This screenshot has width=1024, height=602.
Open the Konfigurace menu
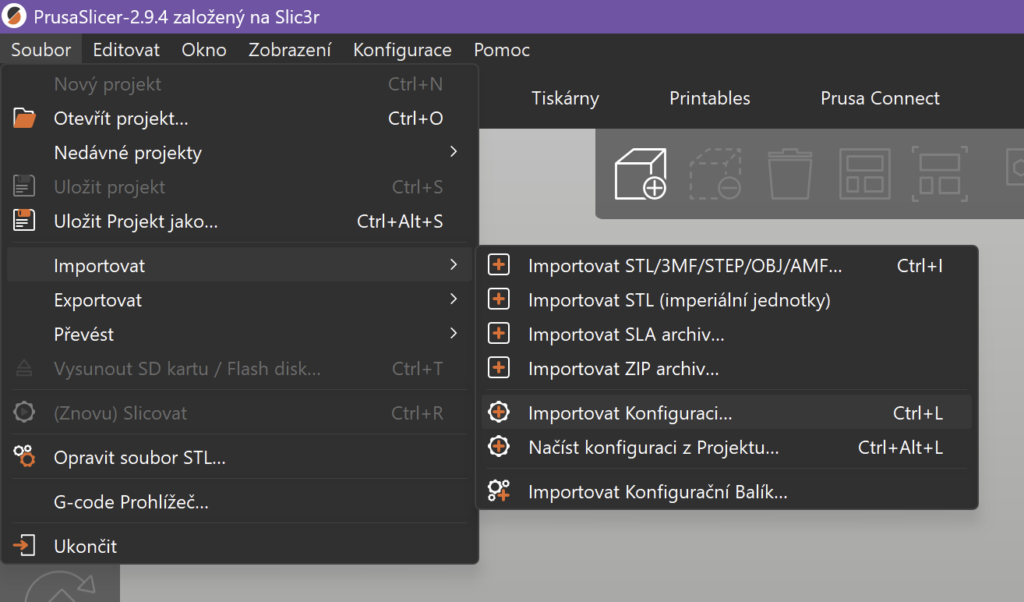402,50
